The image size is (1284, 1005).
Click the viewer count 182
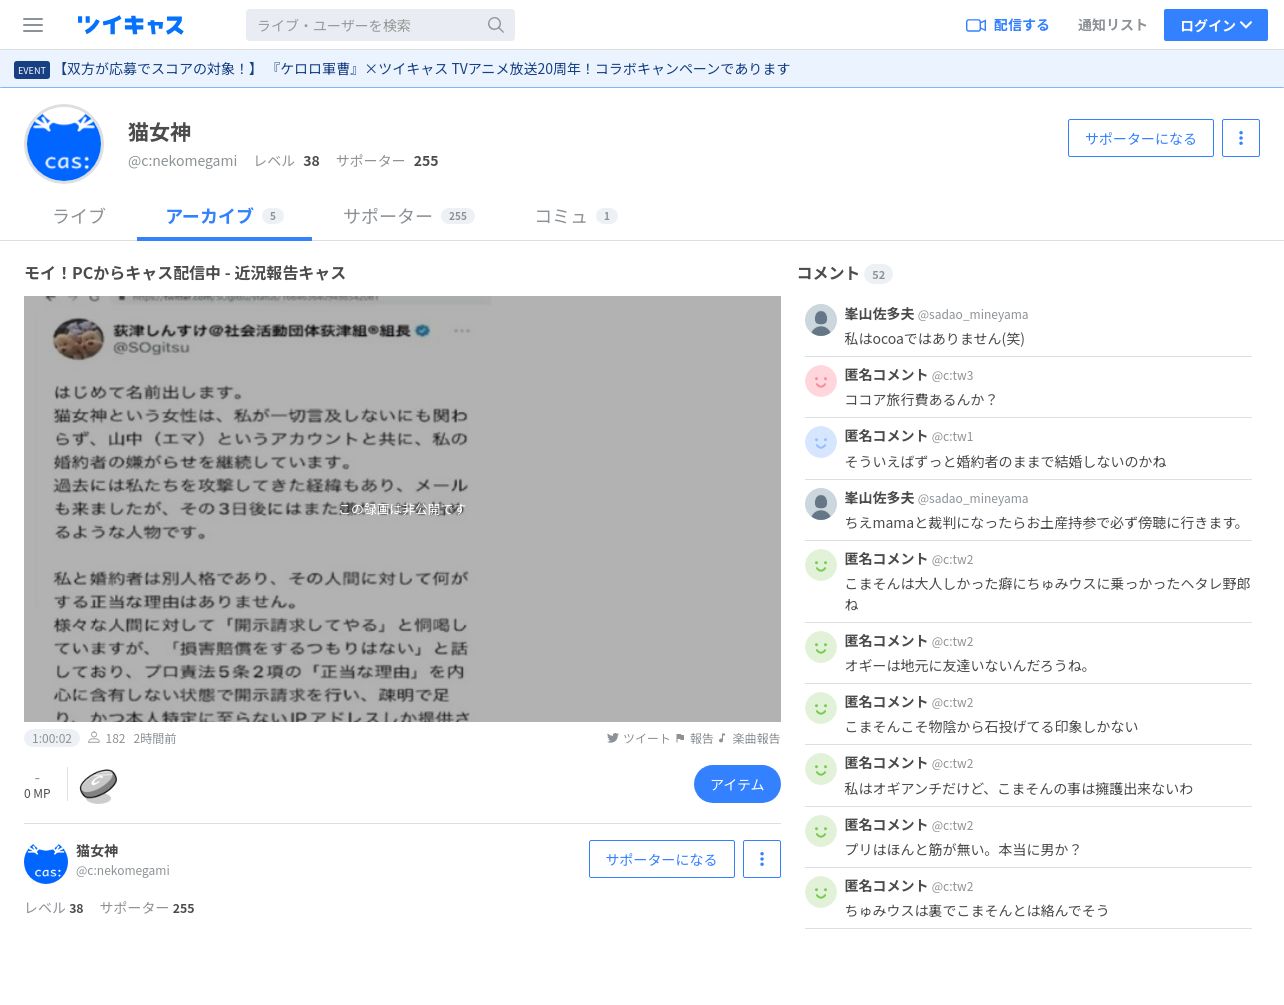107,739
